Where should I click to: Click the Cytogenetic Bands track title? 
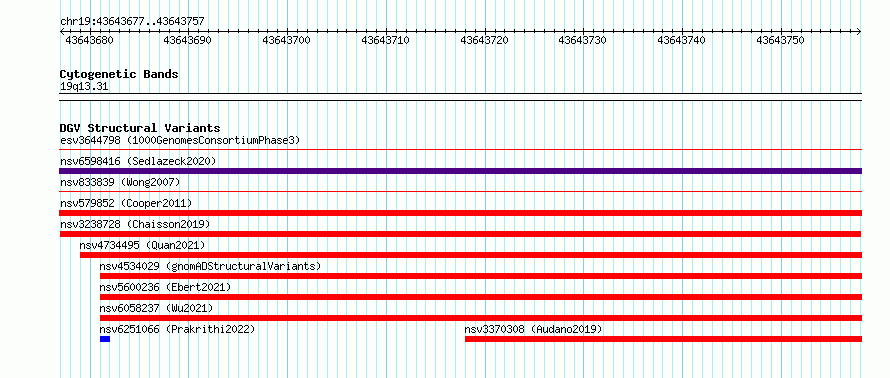click(119, 74)
